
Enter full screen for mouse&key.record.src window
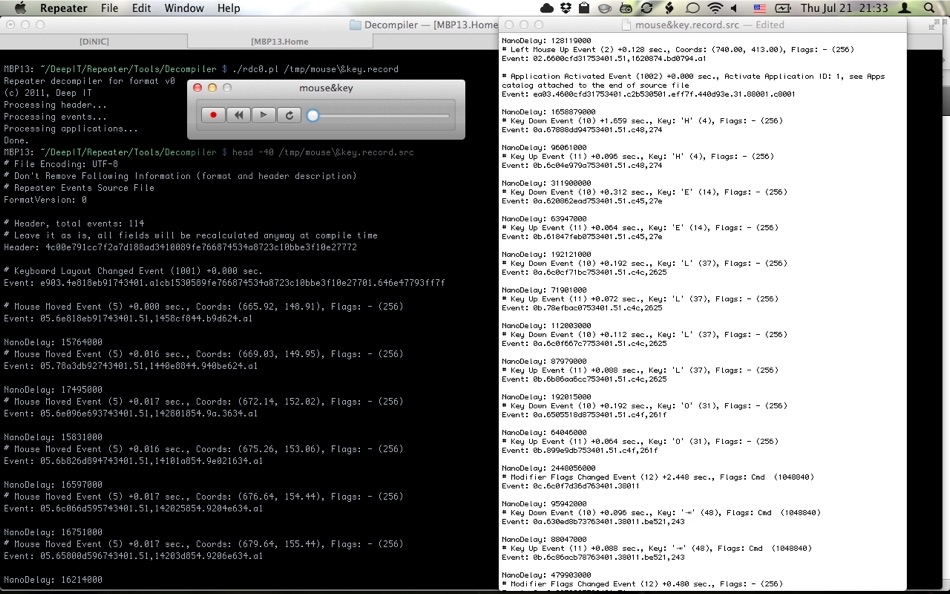(933, 25)
